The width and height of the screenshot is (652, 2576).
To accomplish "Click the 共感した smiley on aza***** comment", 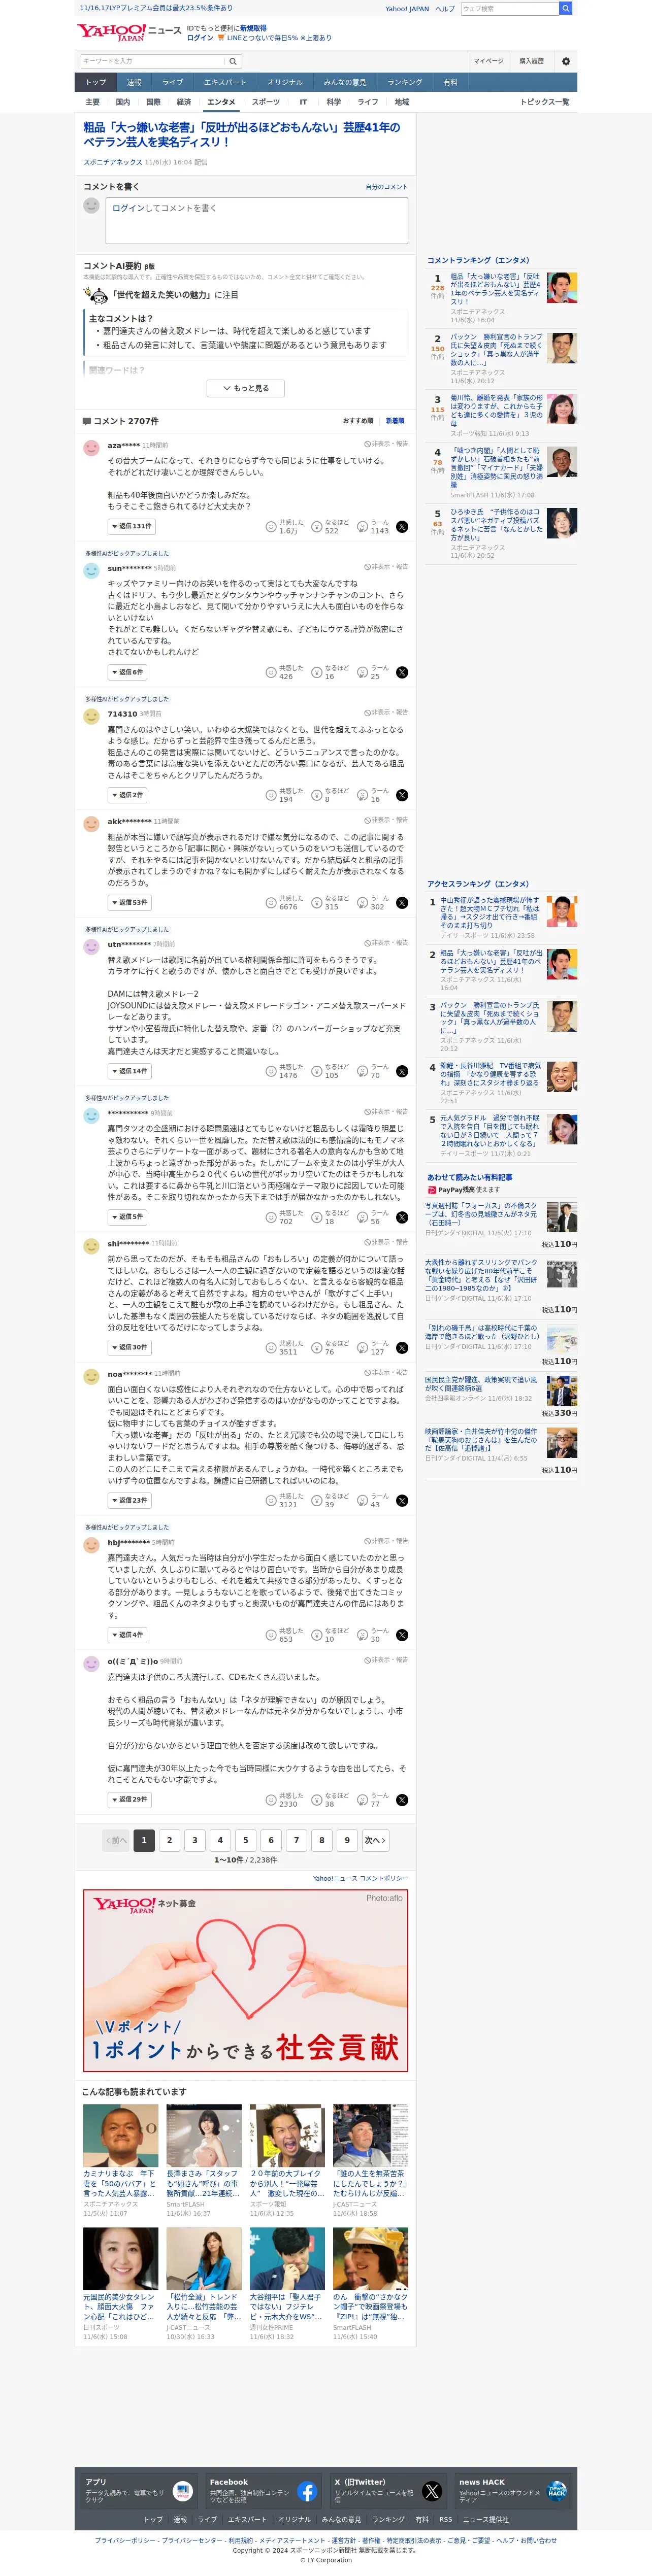I will 271,526.
